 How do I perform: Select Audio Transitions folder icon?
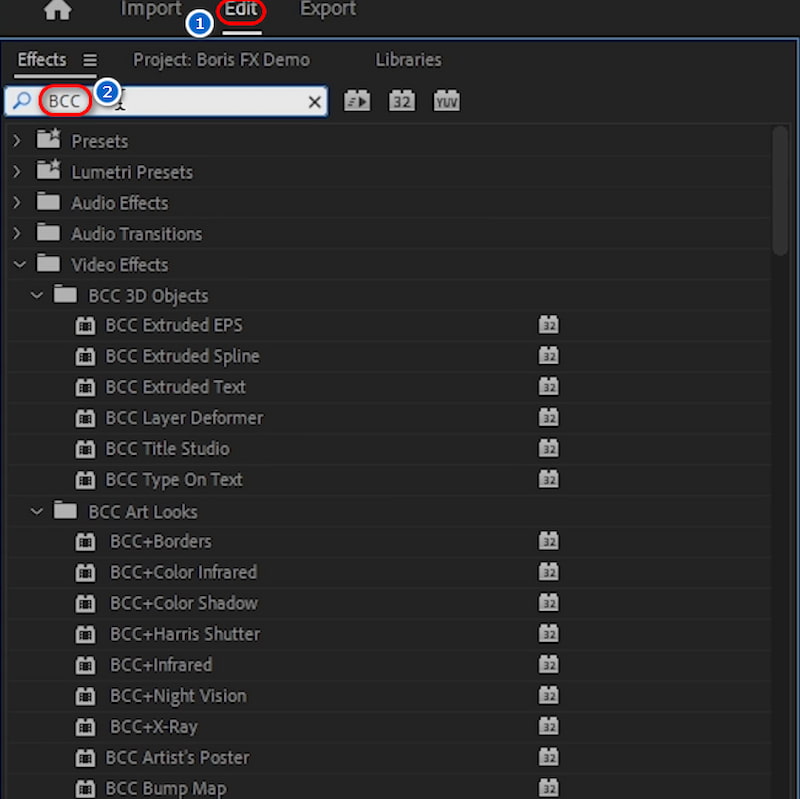48,232
